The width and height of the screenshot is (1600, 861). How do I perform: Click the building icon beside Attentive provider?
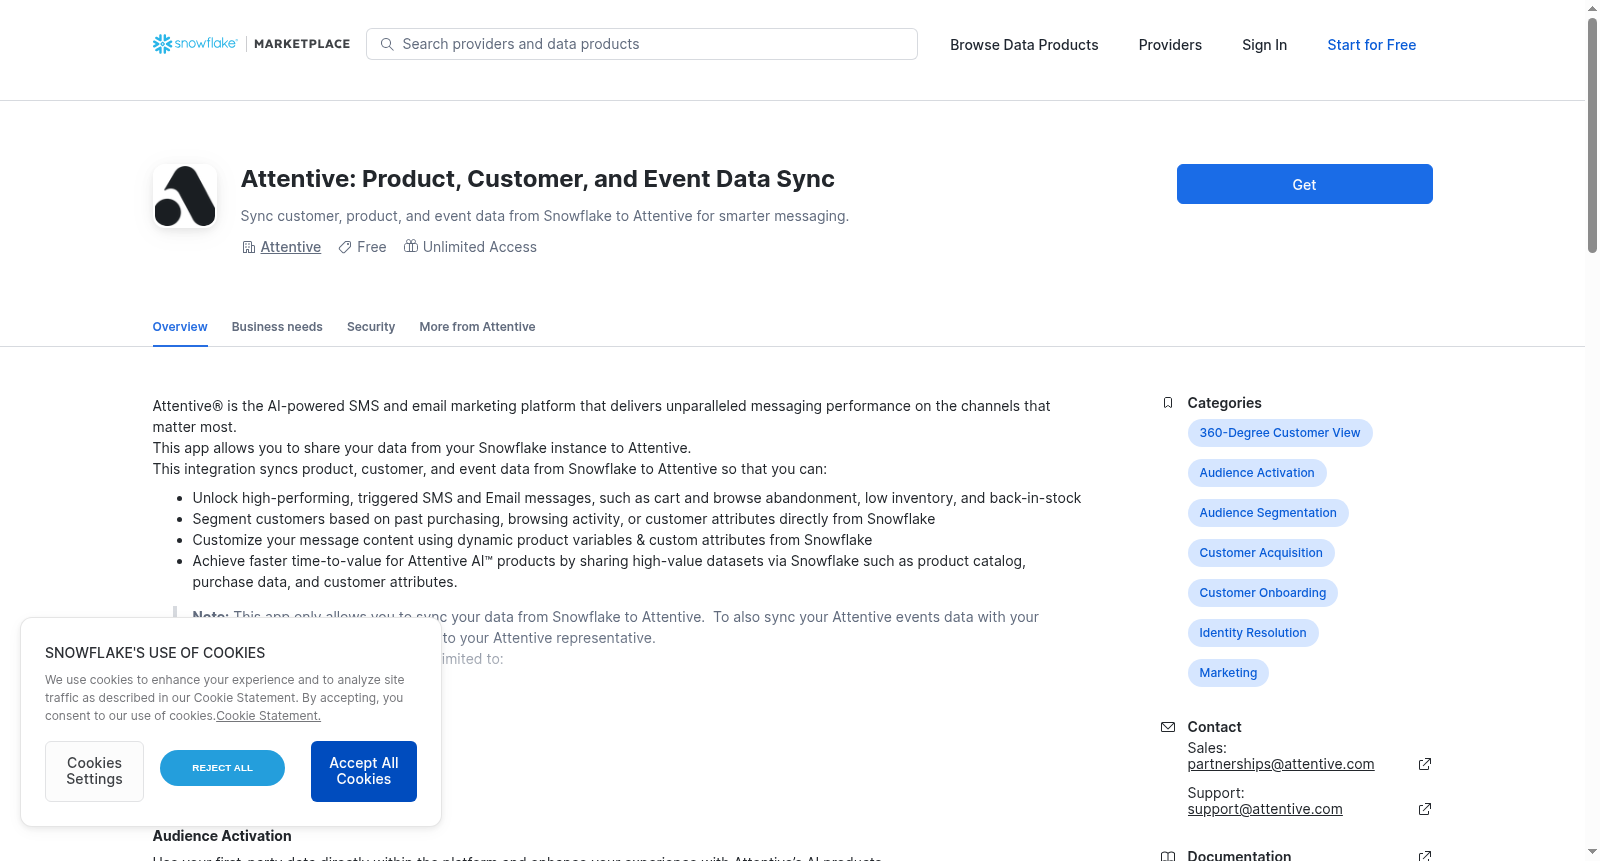(x=249, y=247)
